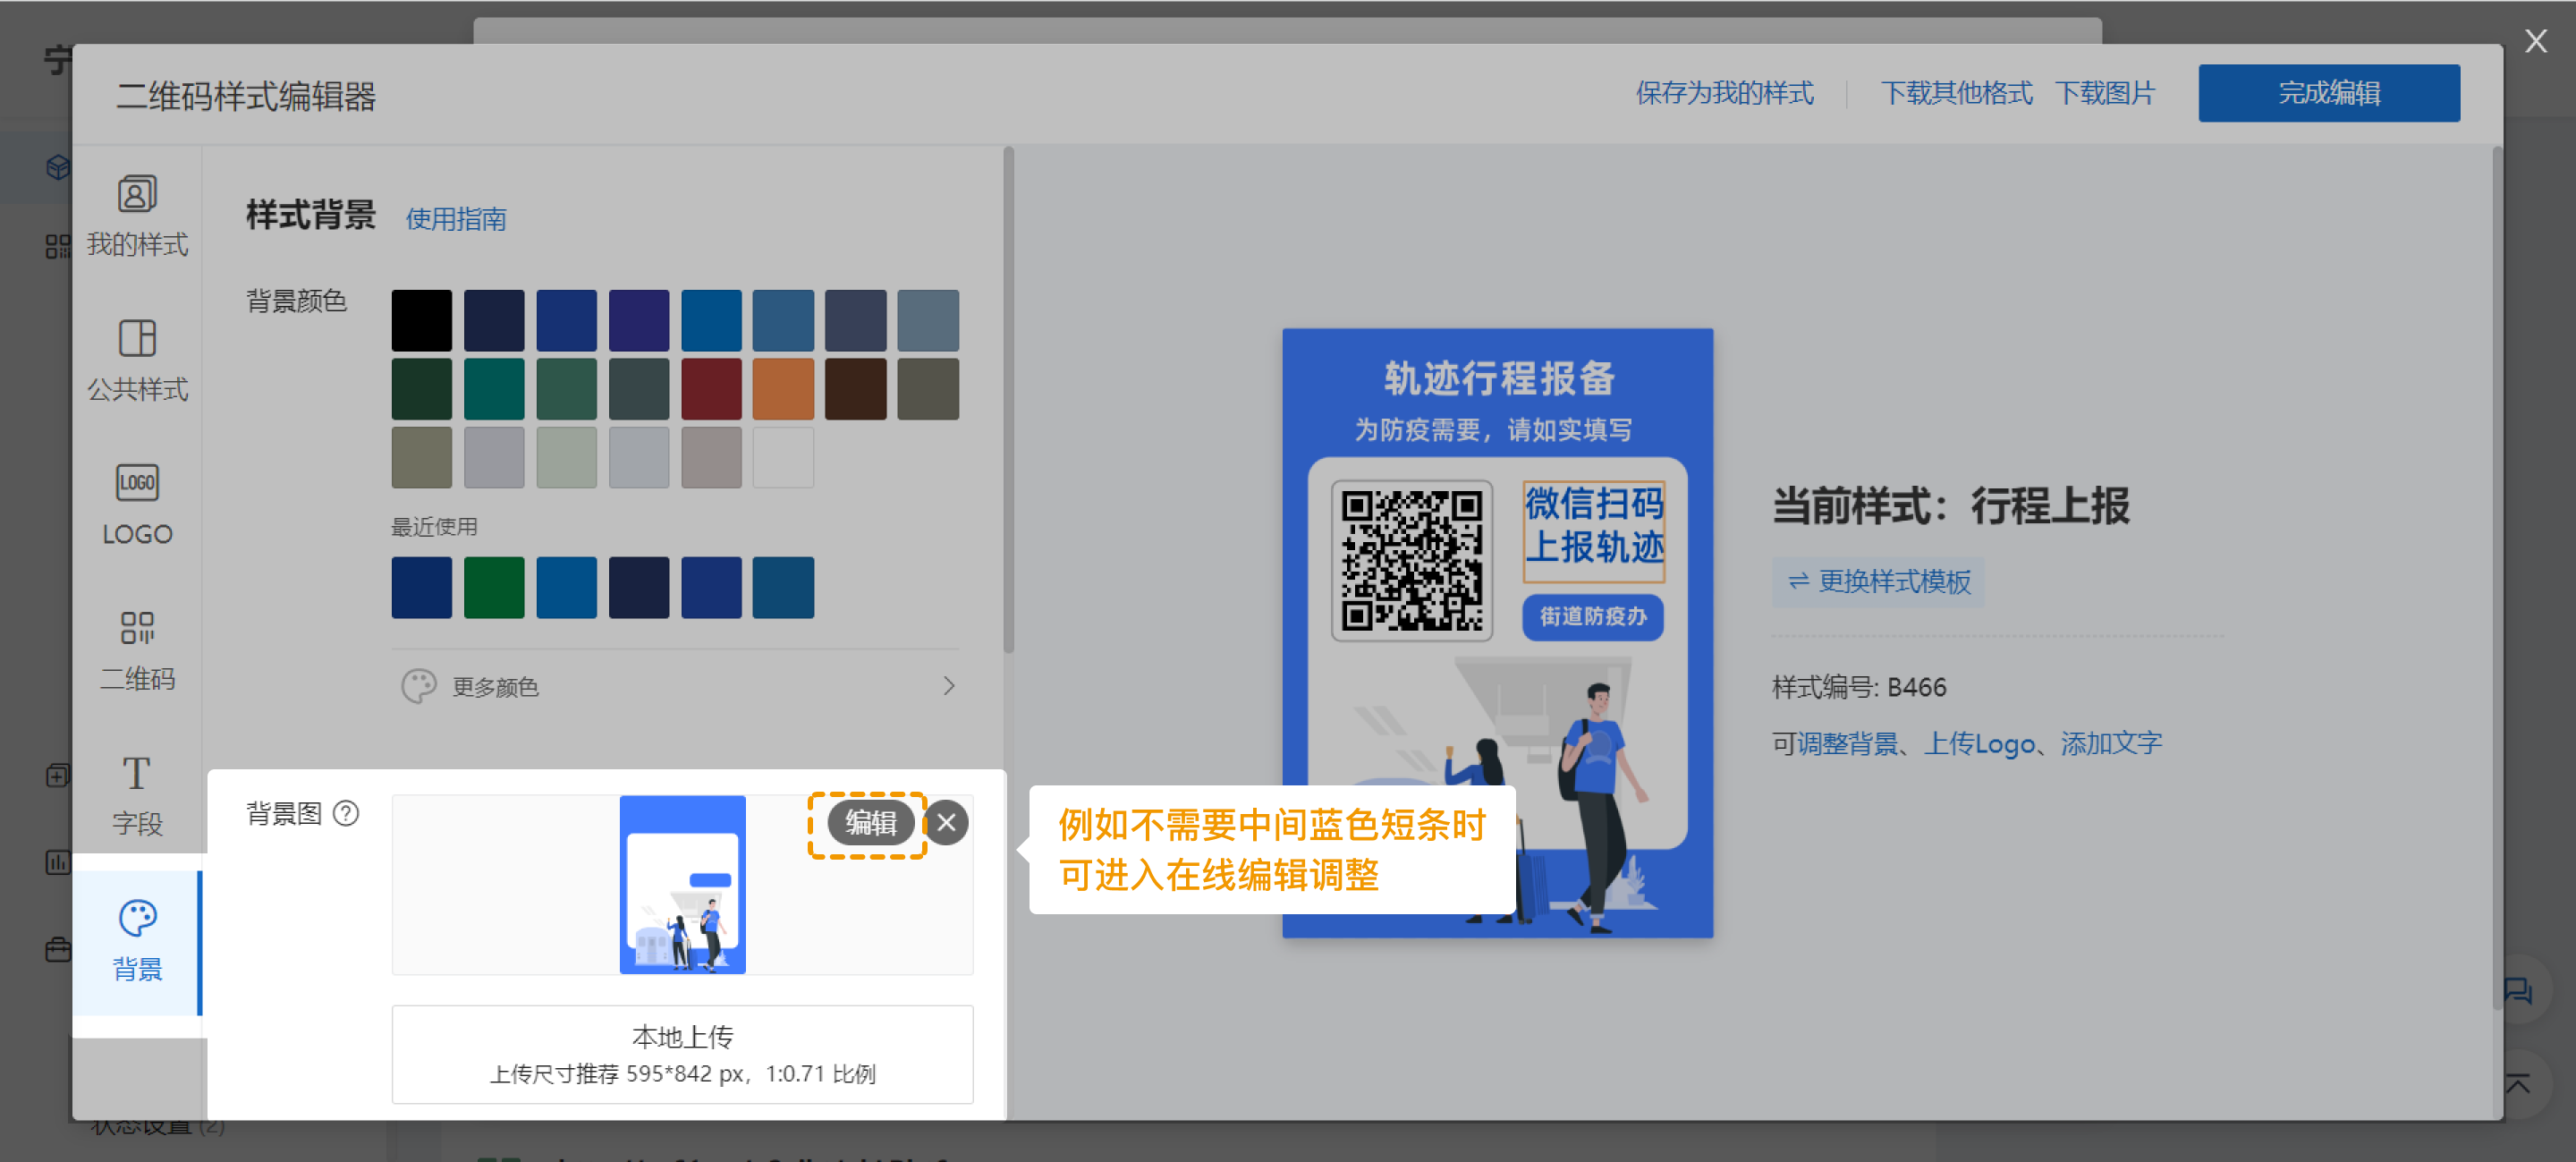Select the 背景 sidebar tab

pyautogui.click(x=137, y=942)
